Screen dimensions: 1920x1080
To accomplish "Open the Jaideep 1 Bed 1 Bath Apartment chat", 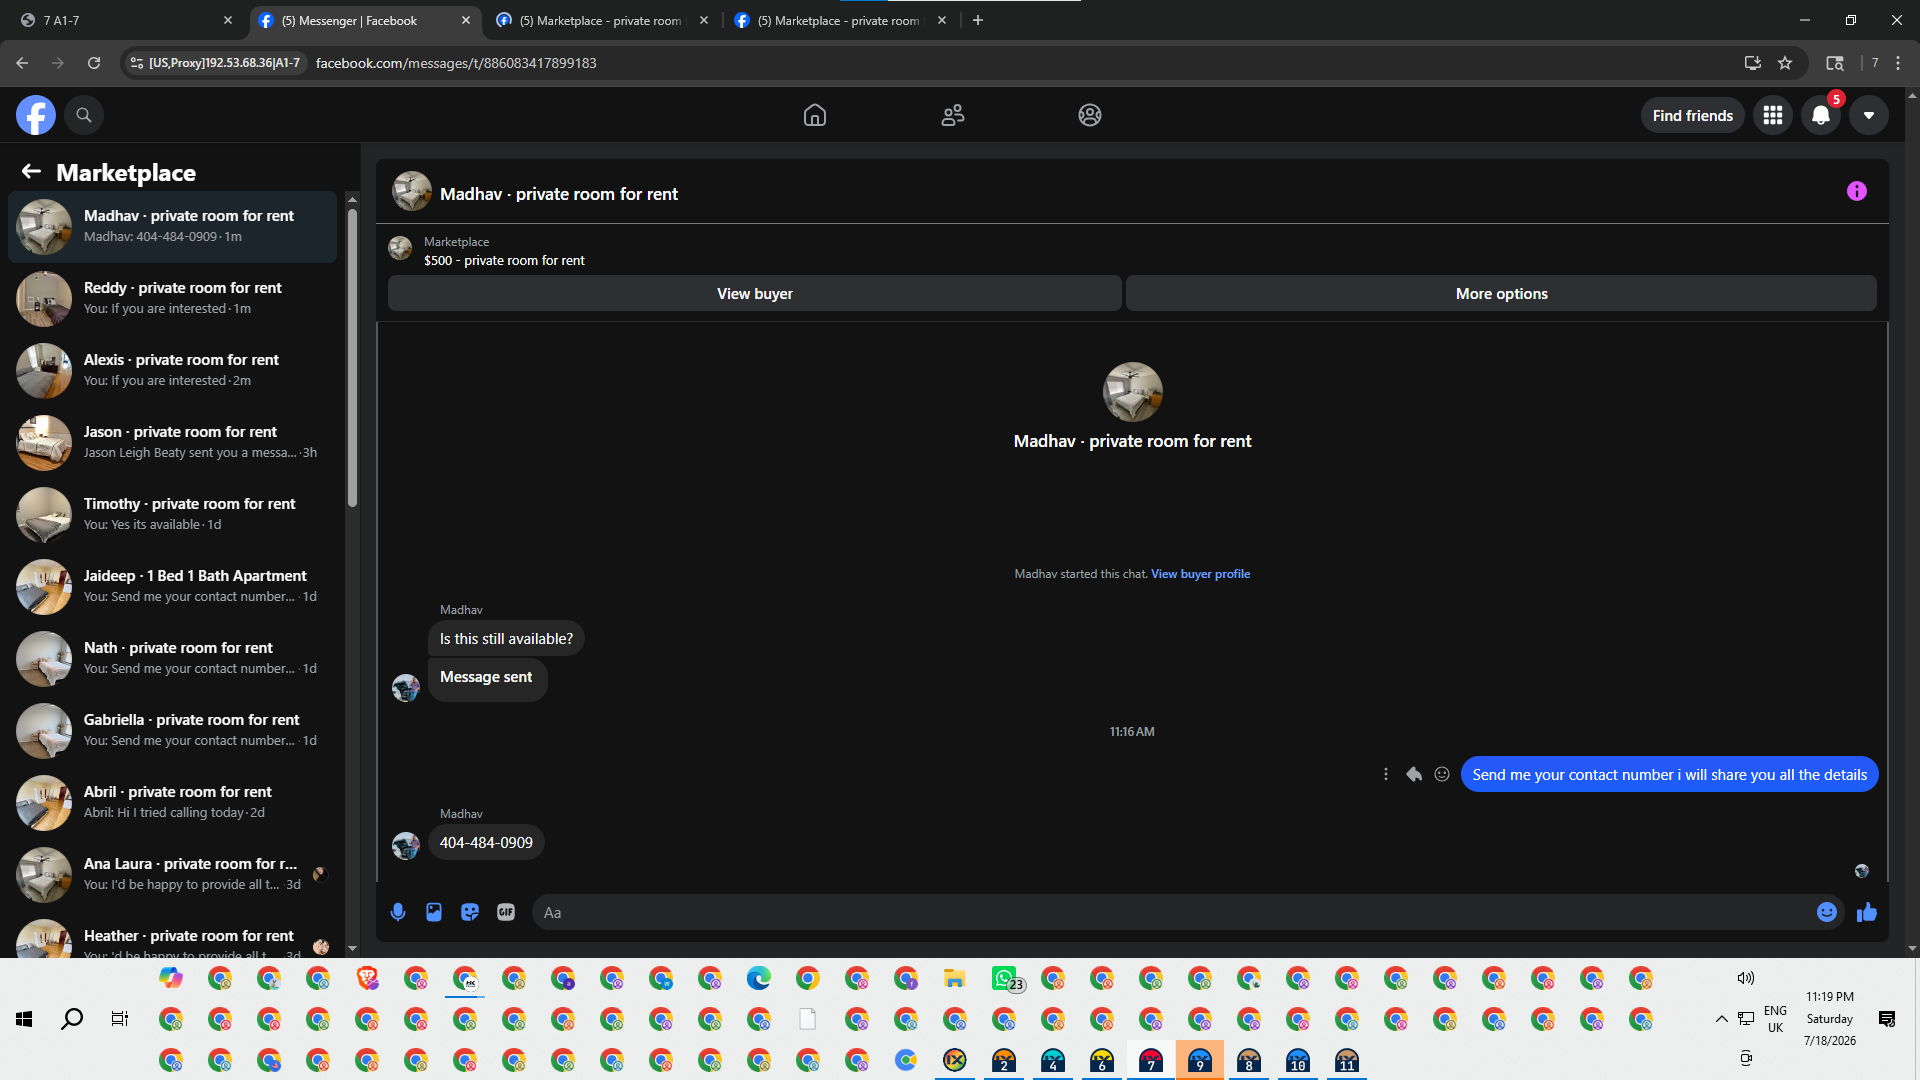I will [173, 587].
